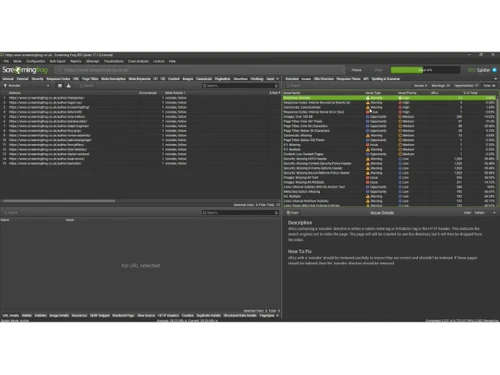Click the Clear button
Image resolution: width=500 pixels, height=375 pixels.
point(378,70)
